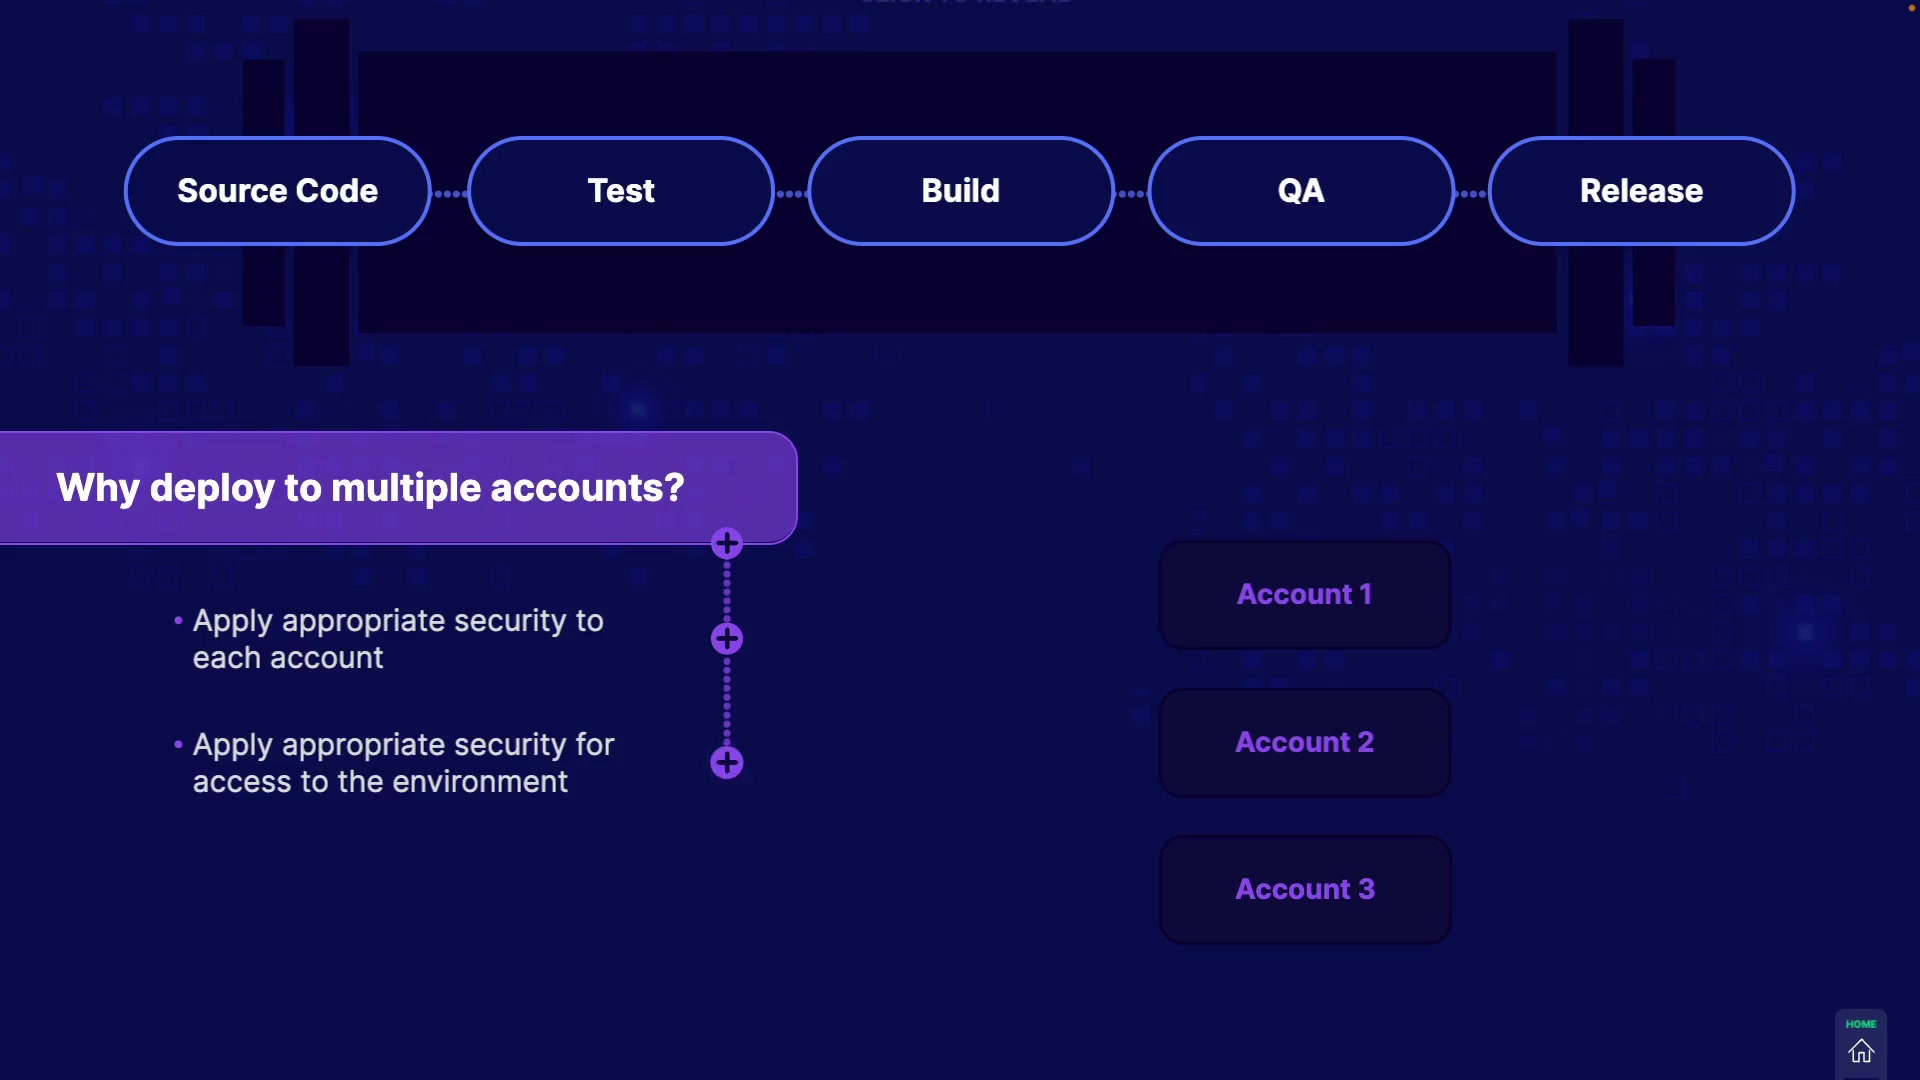Screen dimensions: 1920x1080
Task: Expand the plus icon under the question header
Action: point(727,544)
